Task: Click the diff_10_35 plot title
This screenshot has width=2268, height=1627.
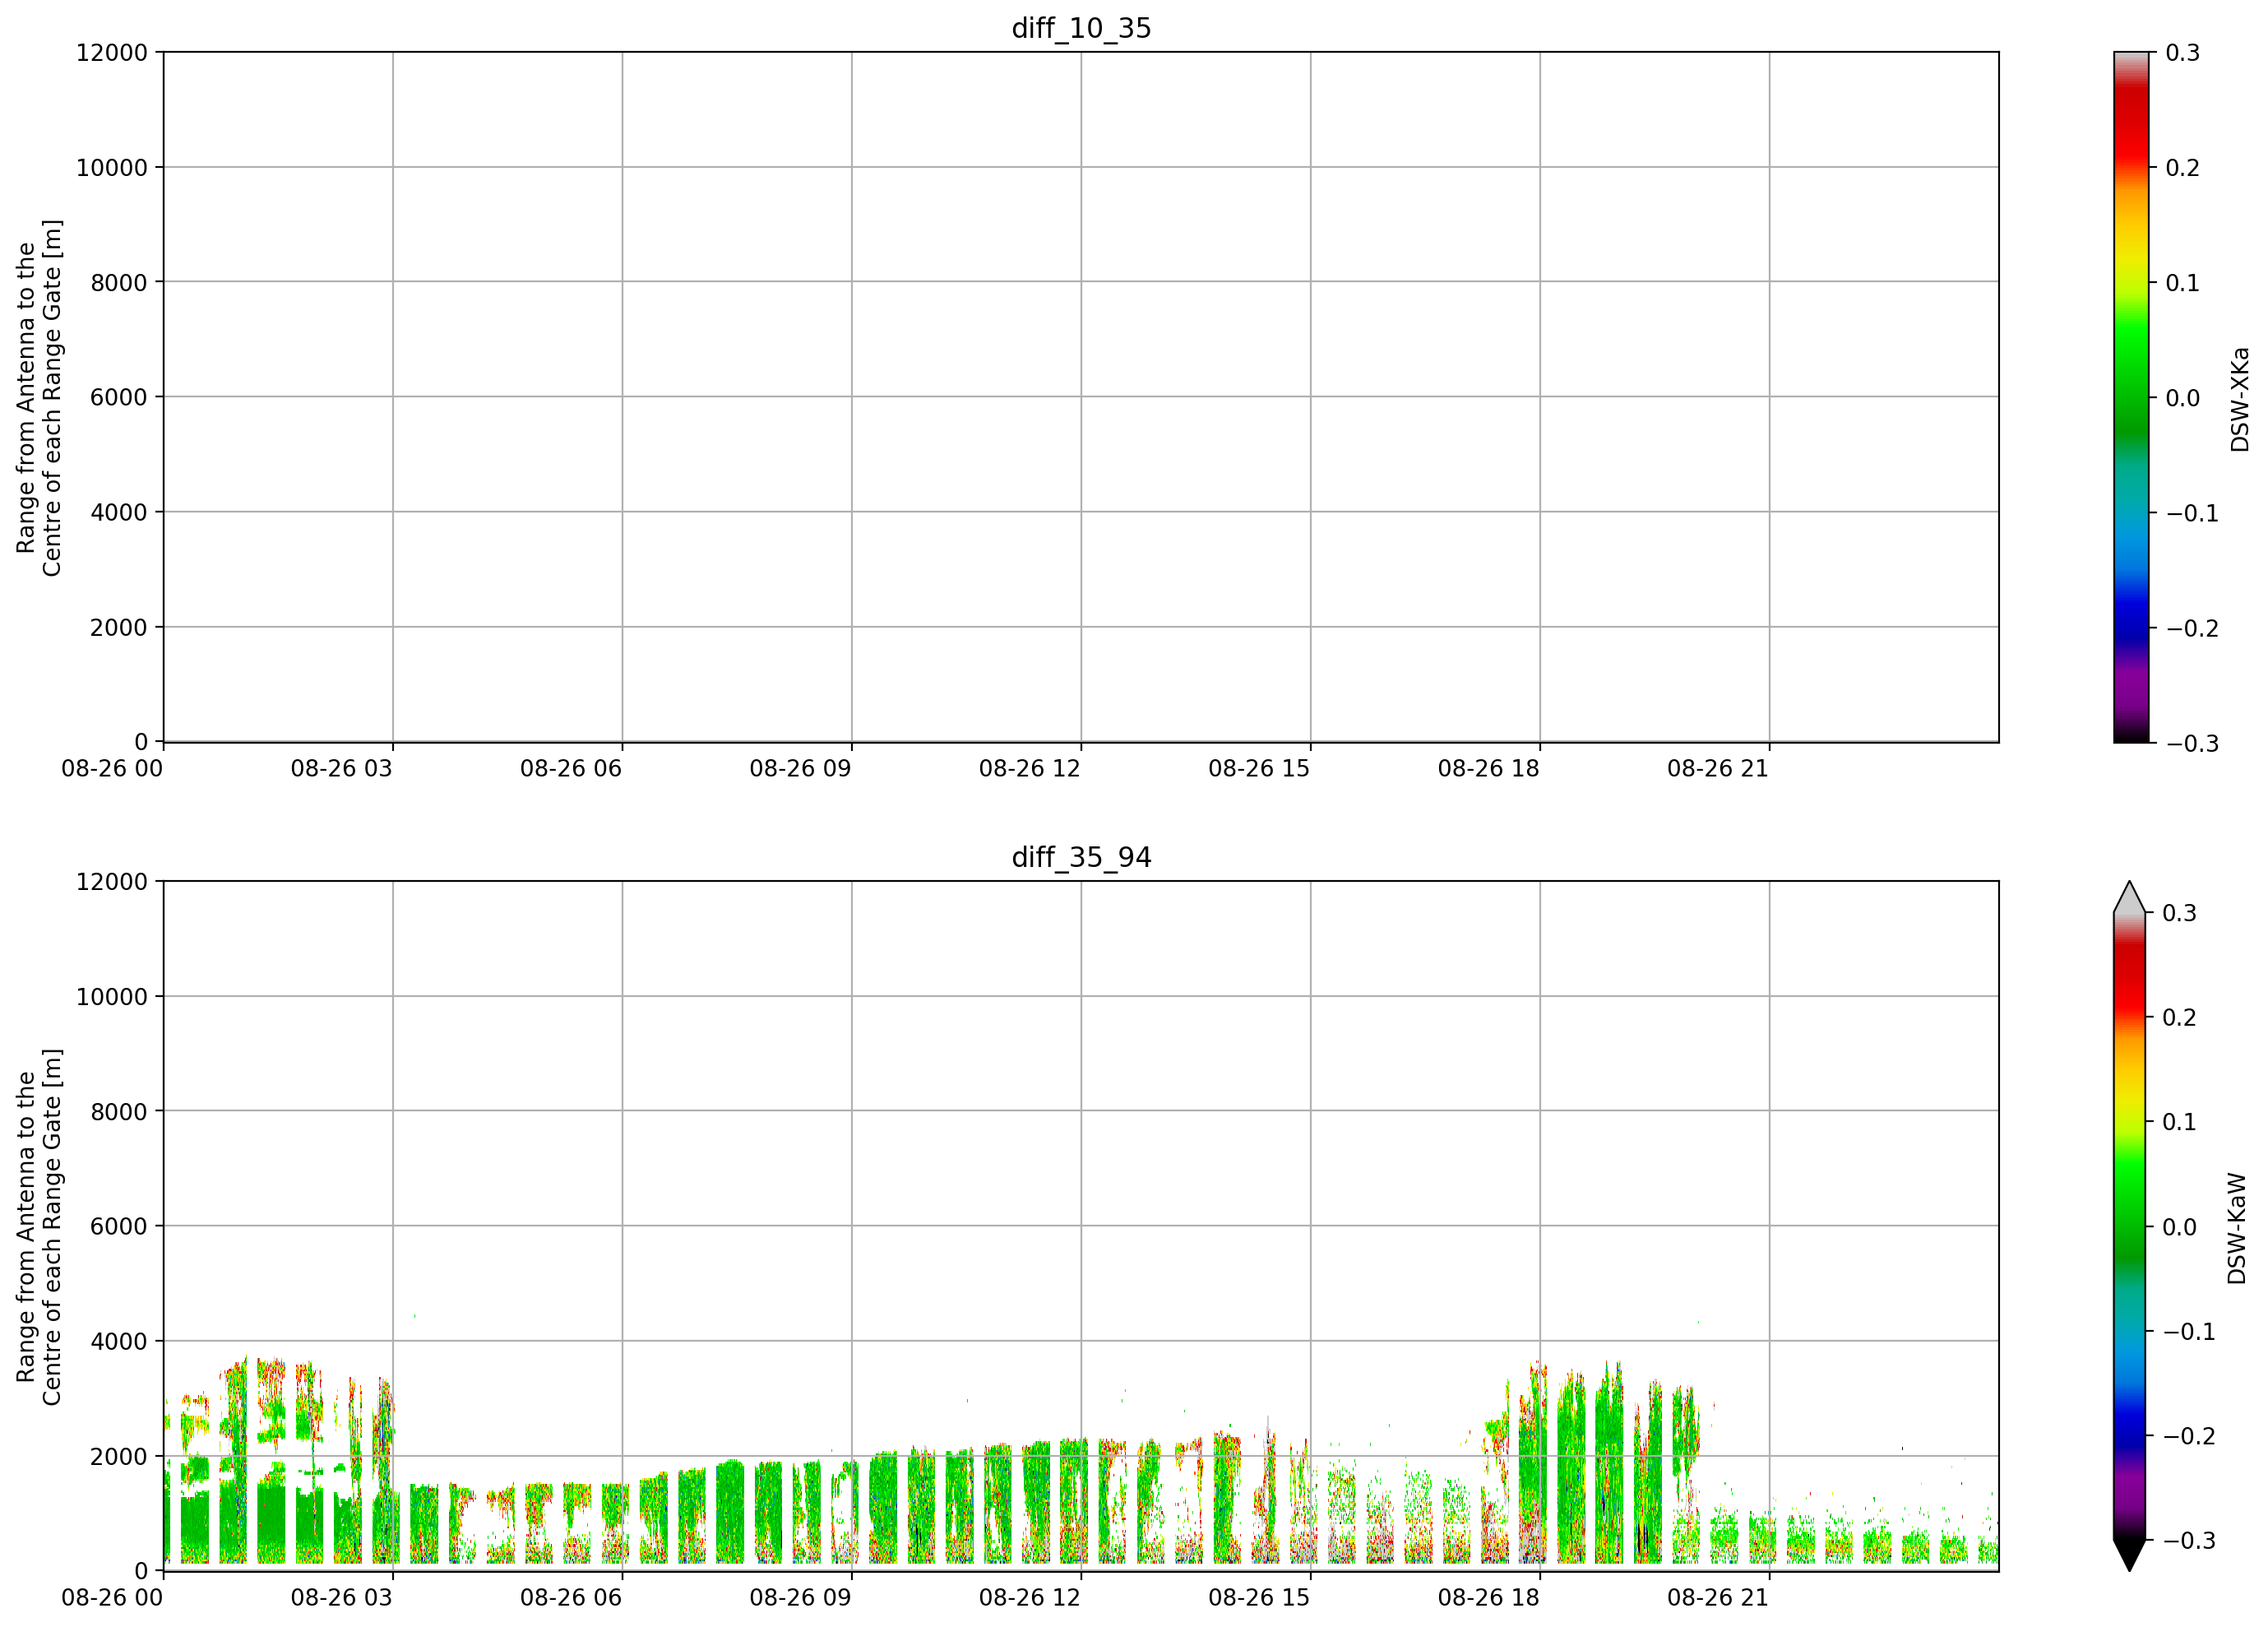Action: 1081,28
